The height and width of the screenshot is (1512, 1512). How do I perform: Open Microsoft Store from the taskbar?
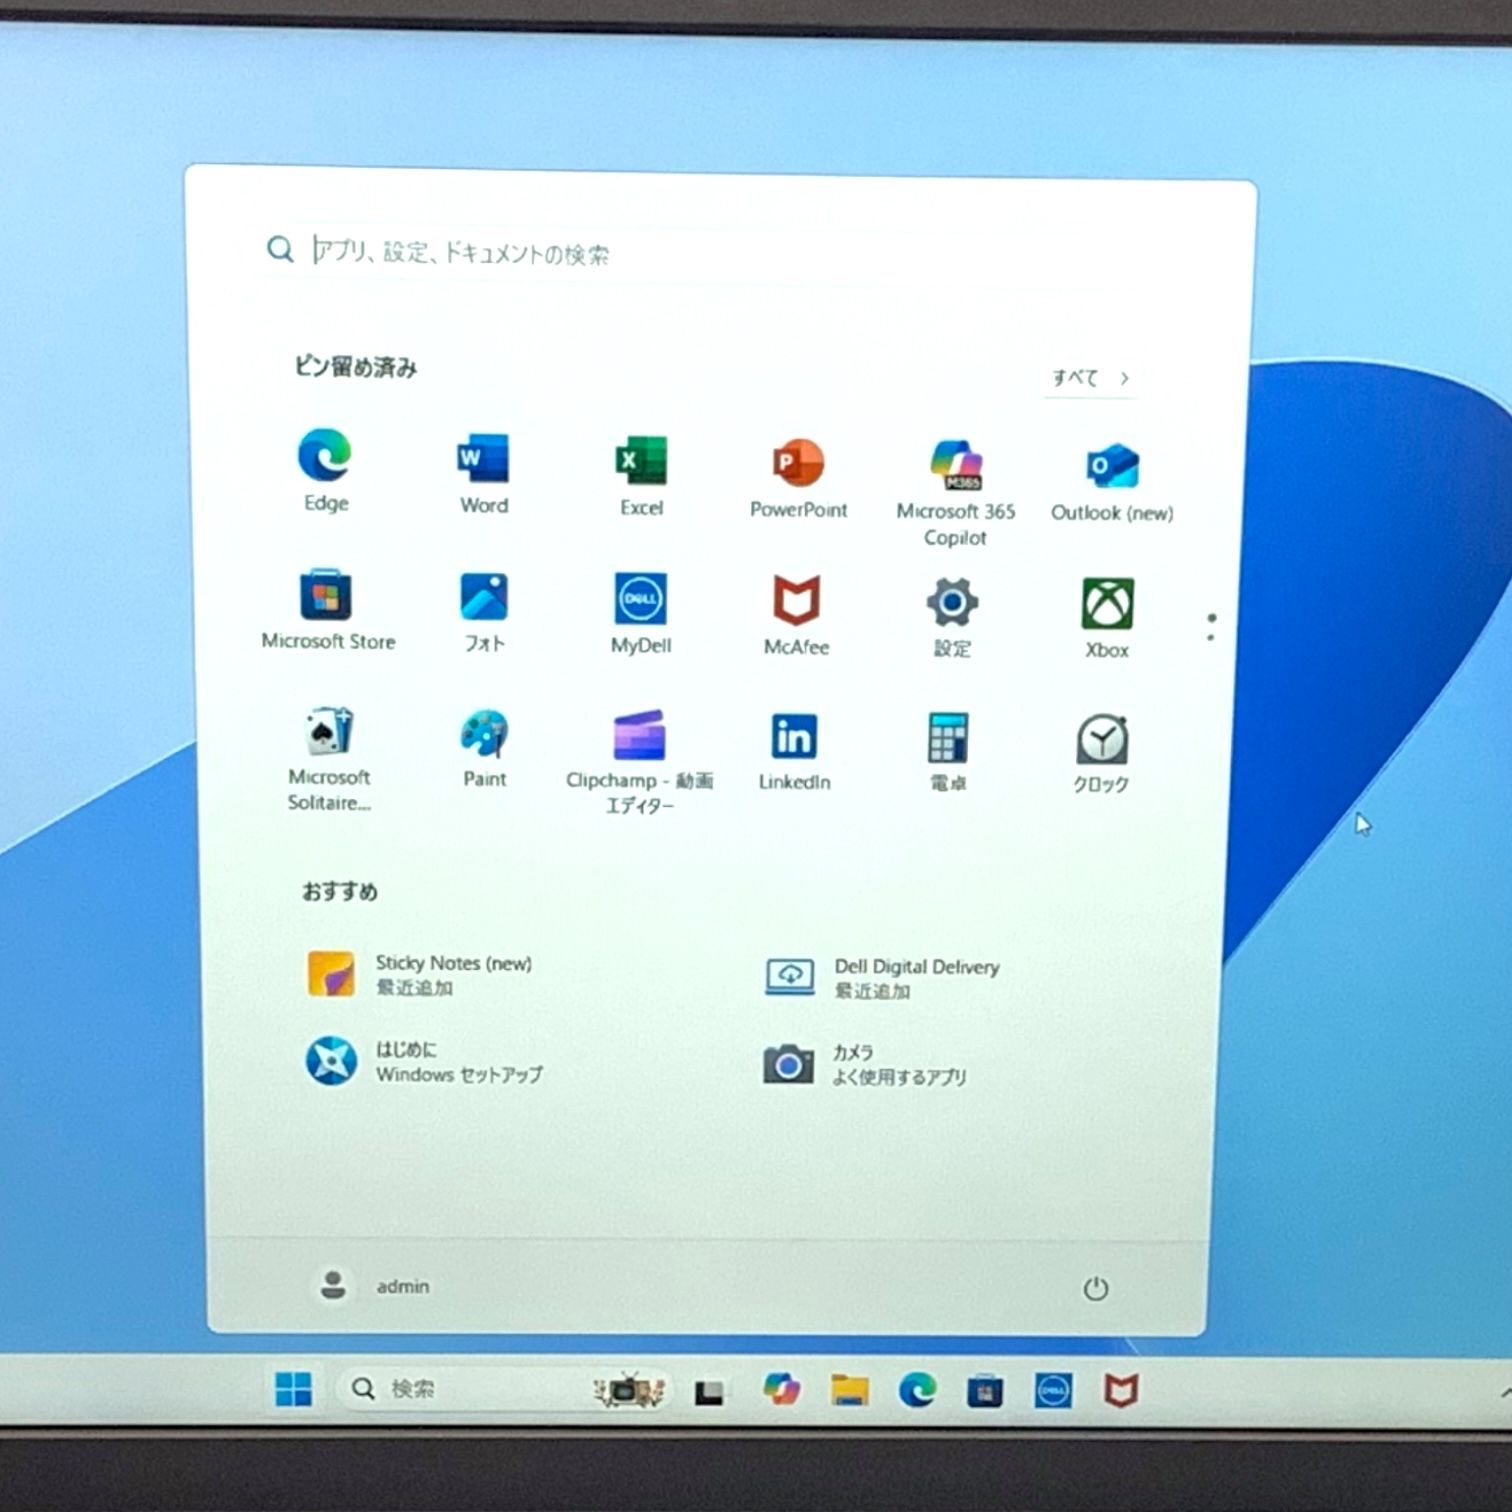click(x=985, y=1391)
